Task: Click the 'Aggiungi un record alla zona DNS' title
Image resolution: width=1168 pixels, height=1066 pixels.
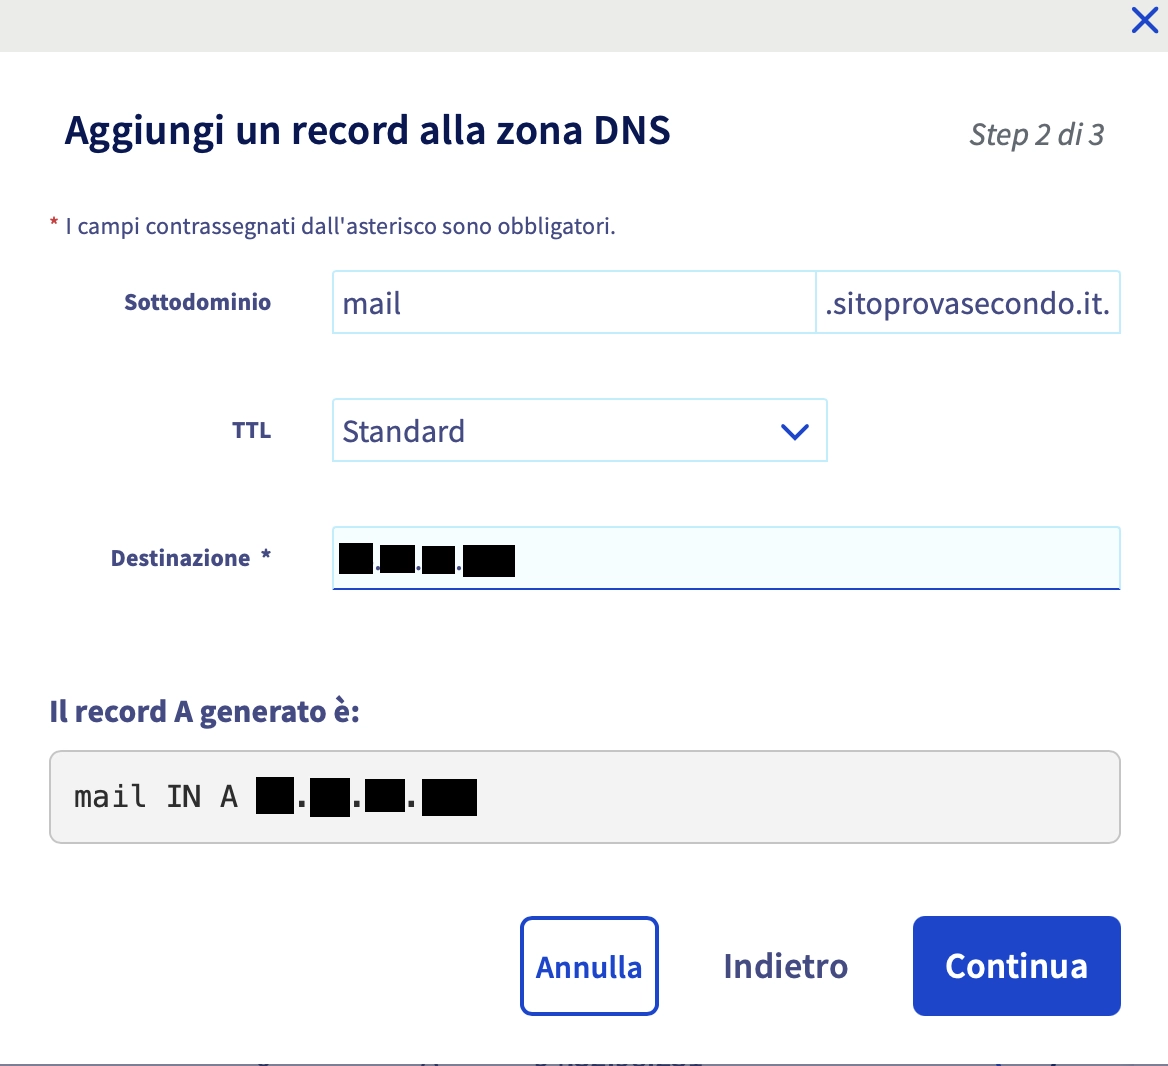Action: coord(367,131)
